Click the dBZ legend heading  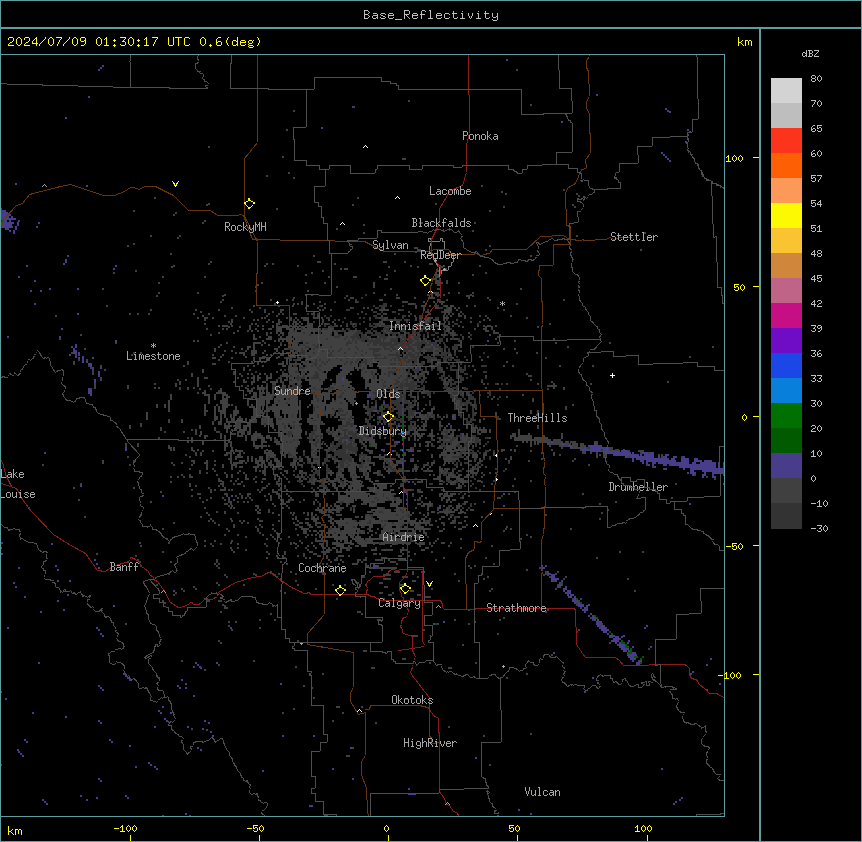click(x=810, y=53)
